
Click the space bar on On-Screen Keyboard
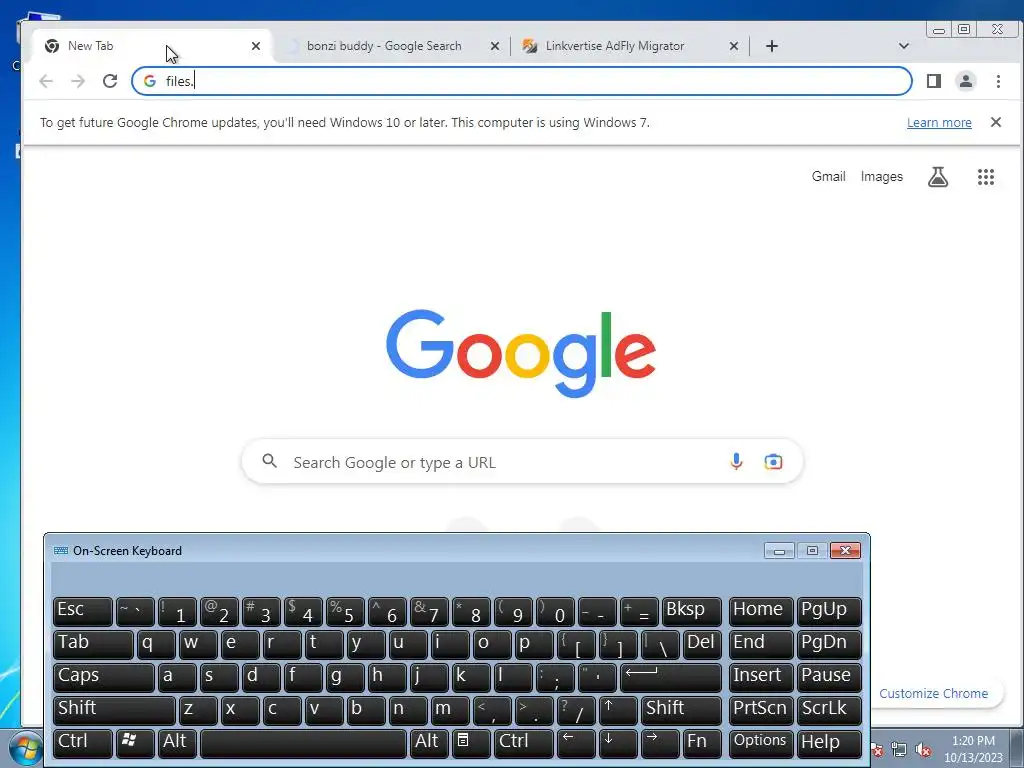(303, 743)
